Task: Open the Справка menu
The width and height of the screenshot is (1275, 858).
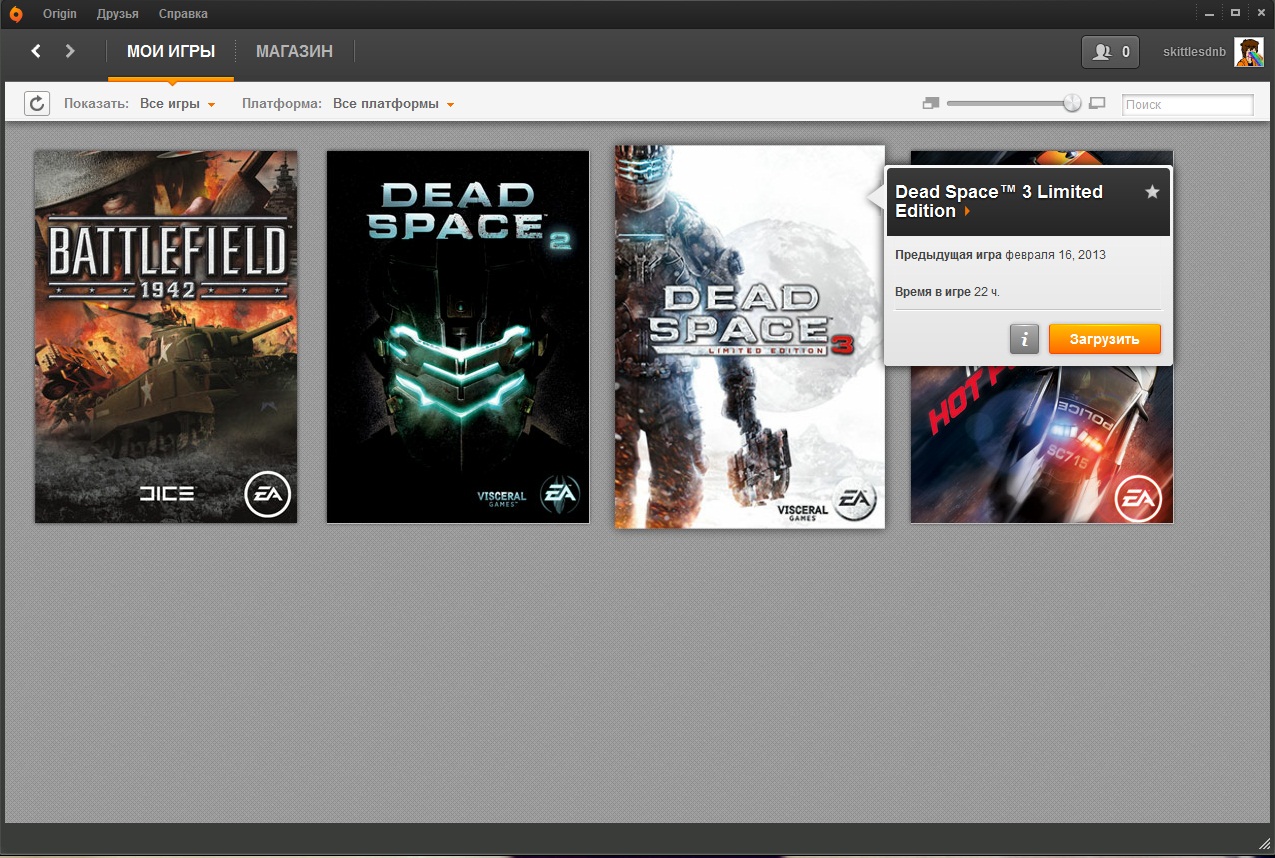Action: pos(183,14)
